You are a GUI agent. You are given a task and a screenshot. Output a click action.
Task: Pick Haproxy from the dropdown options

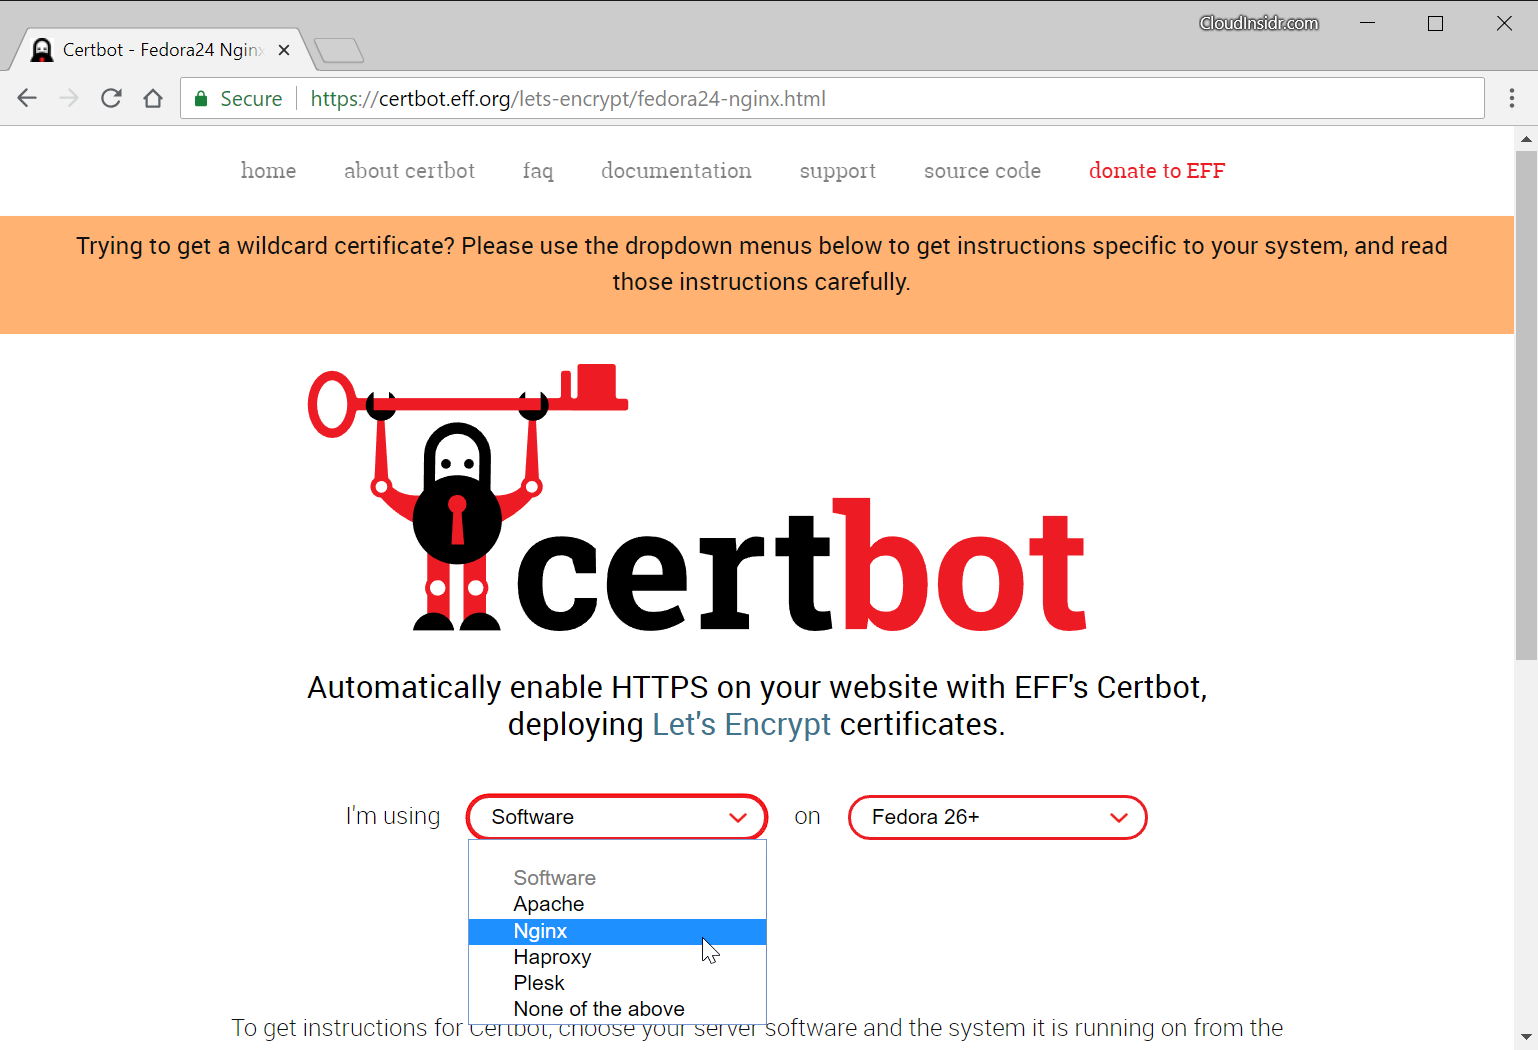pos(617,957)
